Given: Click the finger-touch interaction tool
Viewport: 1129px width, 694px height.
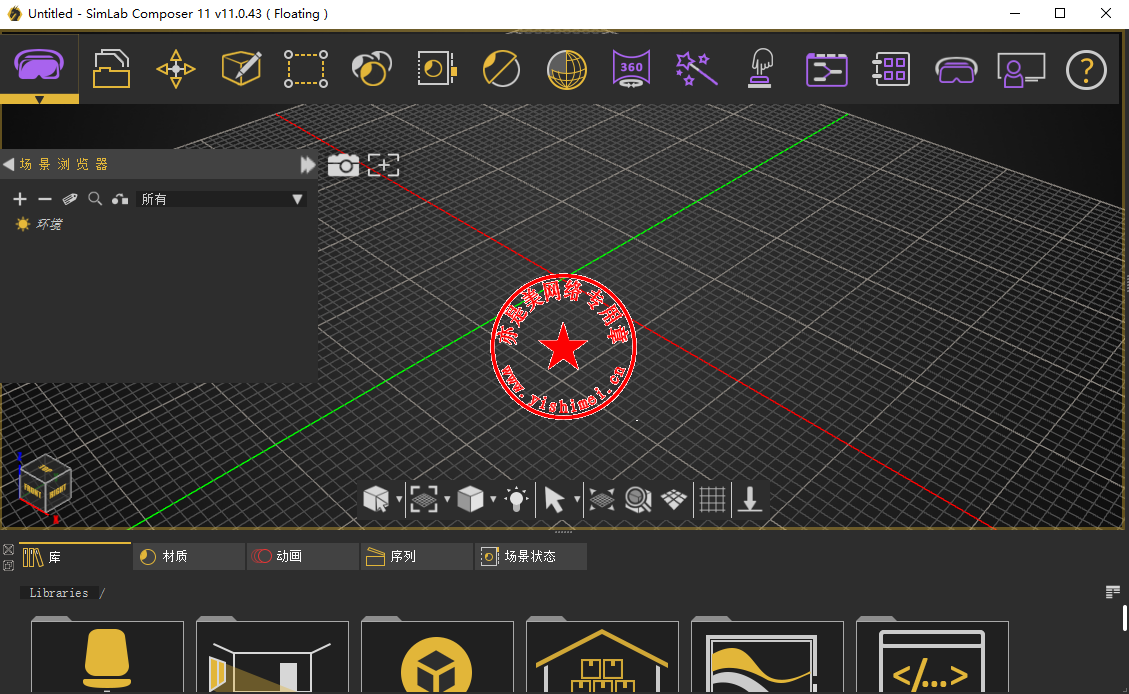Looking at the screenshot, I should [761, 69].
